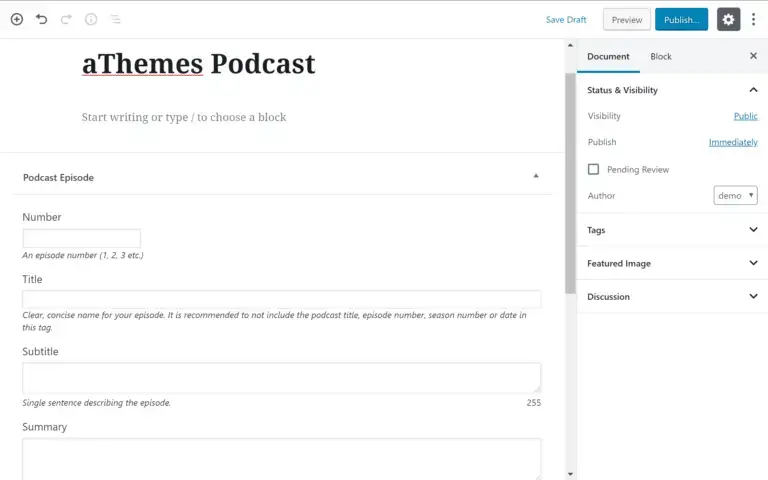Image resolution: width=768 pixels, height=480 pixels.
Task: Tick the Pending Review checkbox
Action: 593,169
